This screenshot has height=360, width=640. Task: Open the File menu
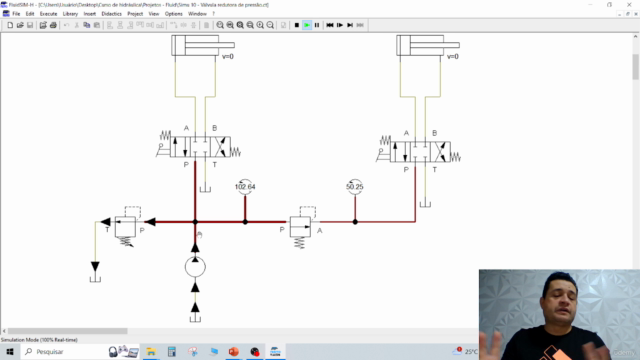[16, 14]
